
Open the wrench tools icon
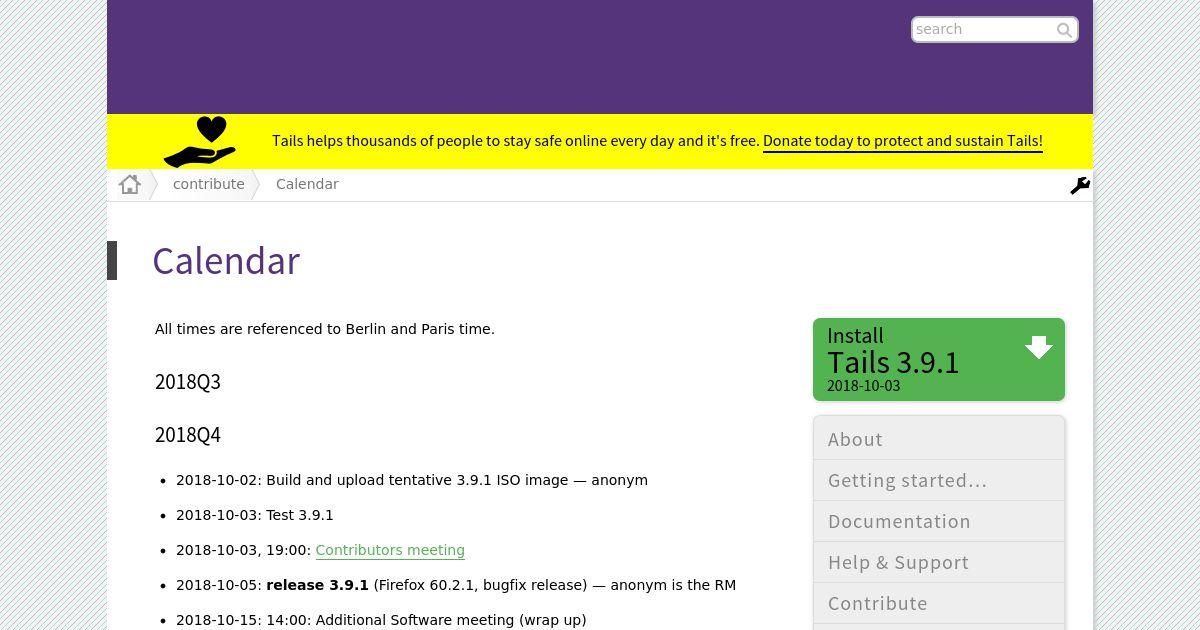pos(1080,186)
